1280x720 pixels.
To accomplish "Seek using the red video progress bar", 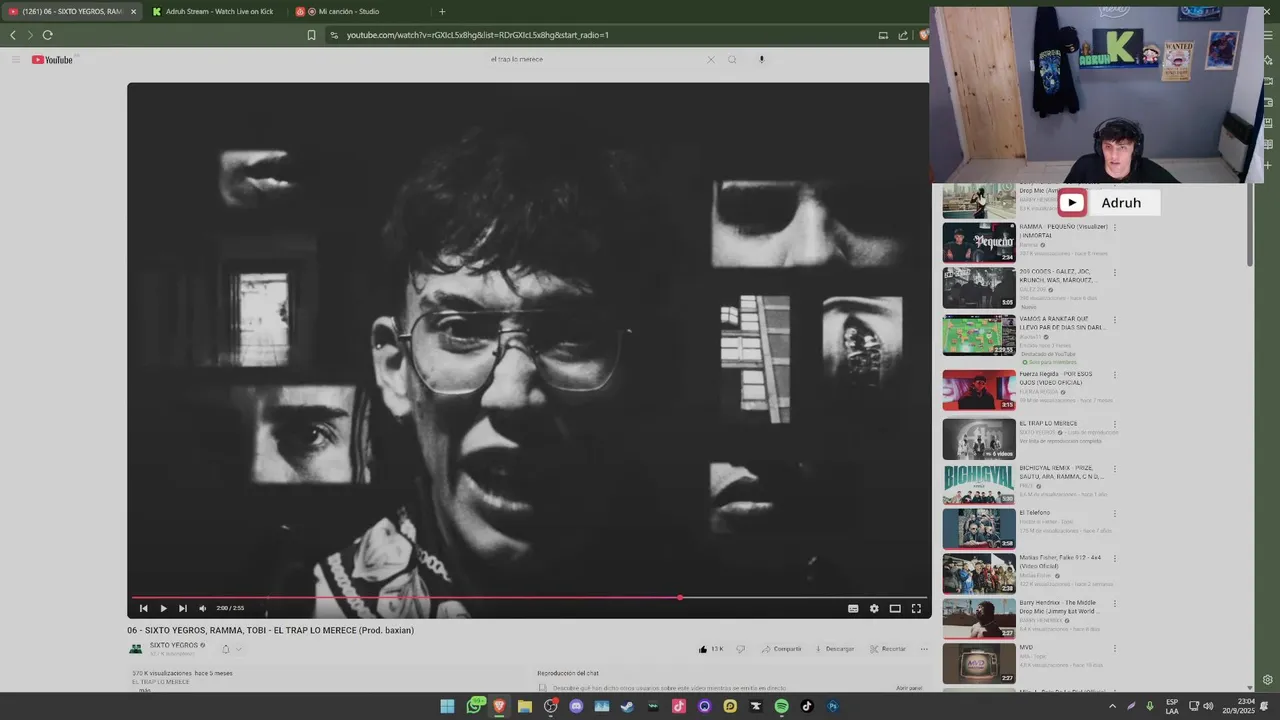I will [530, 598].
